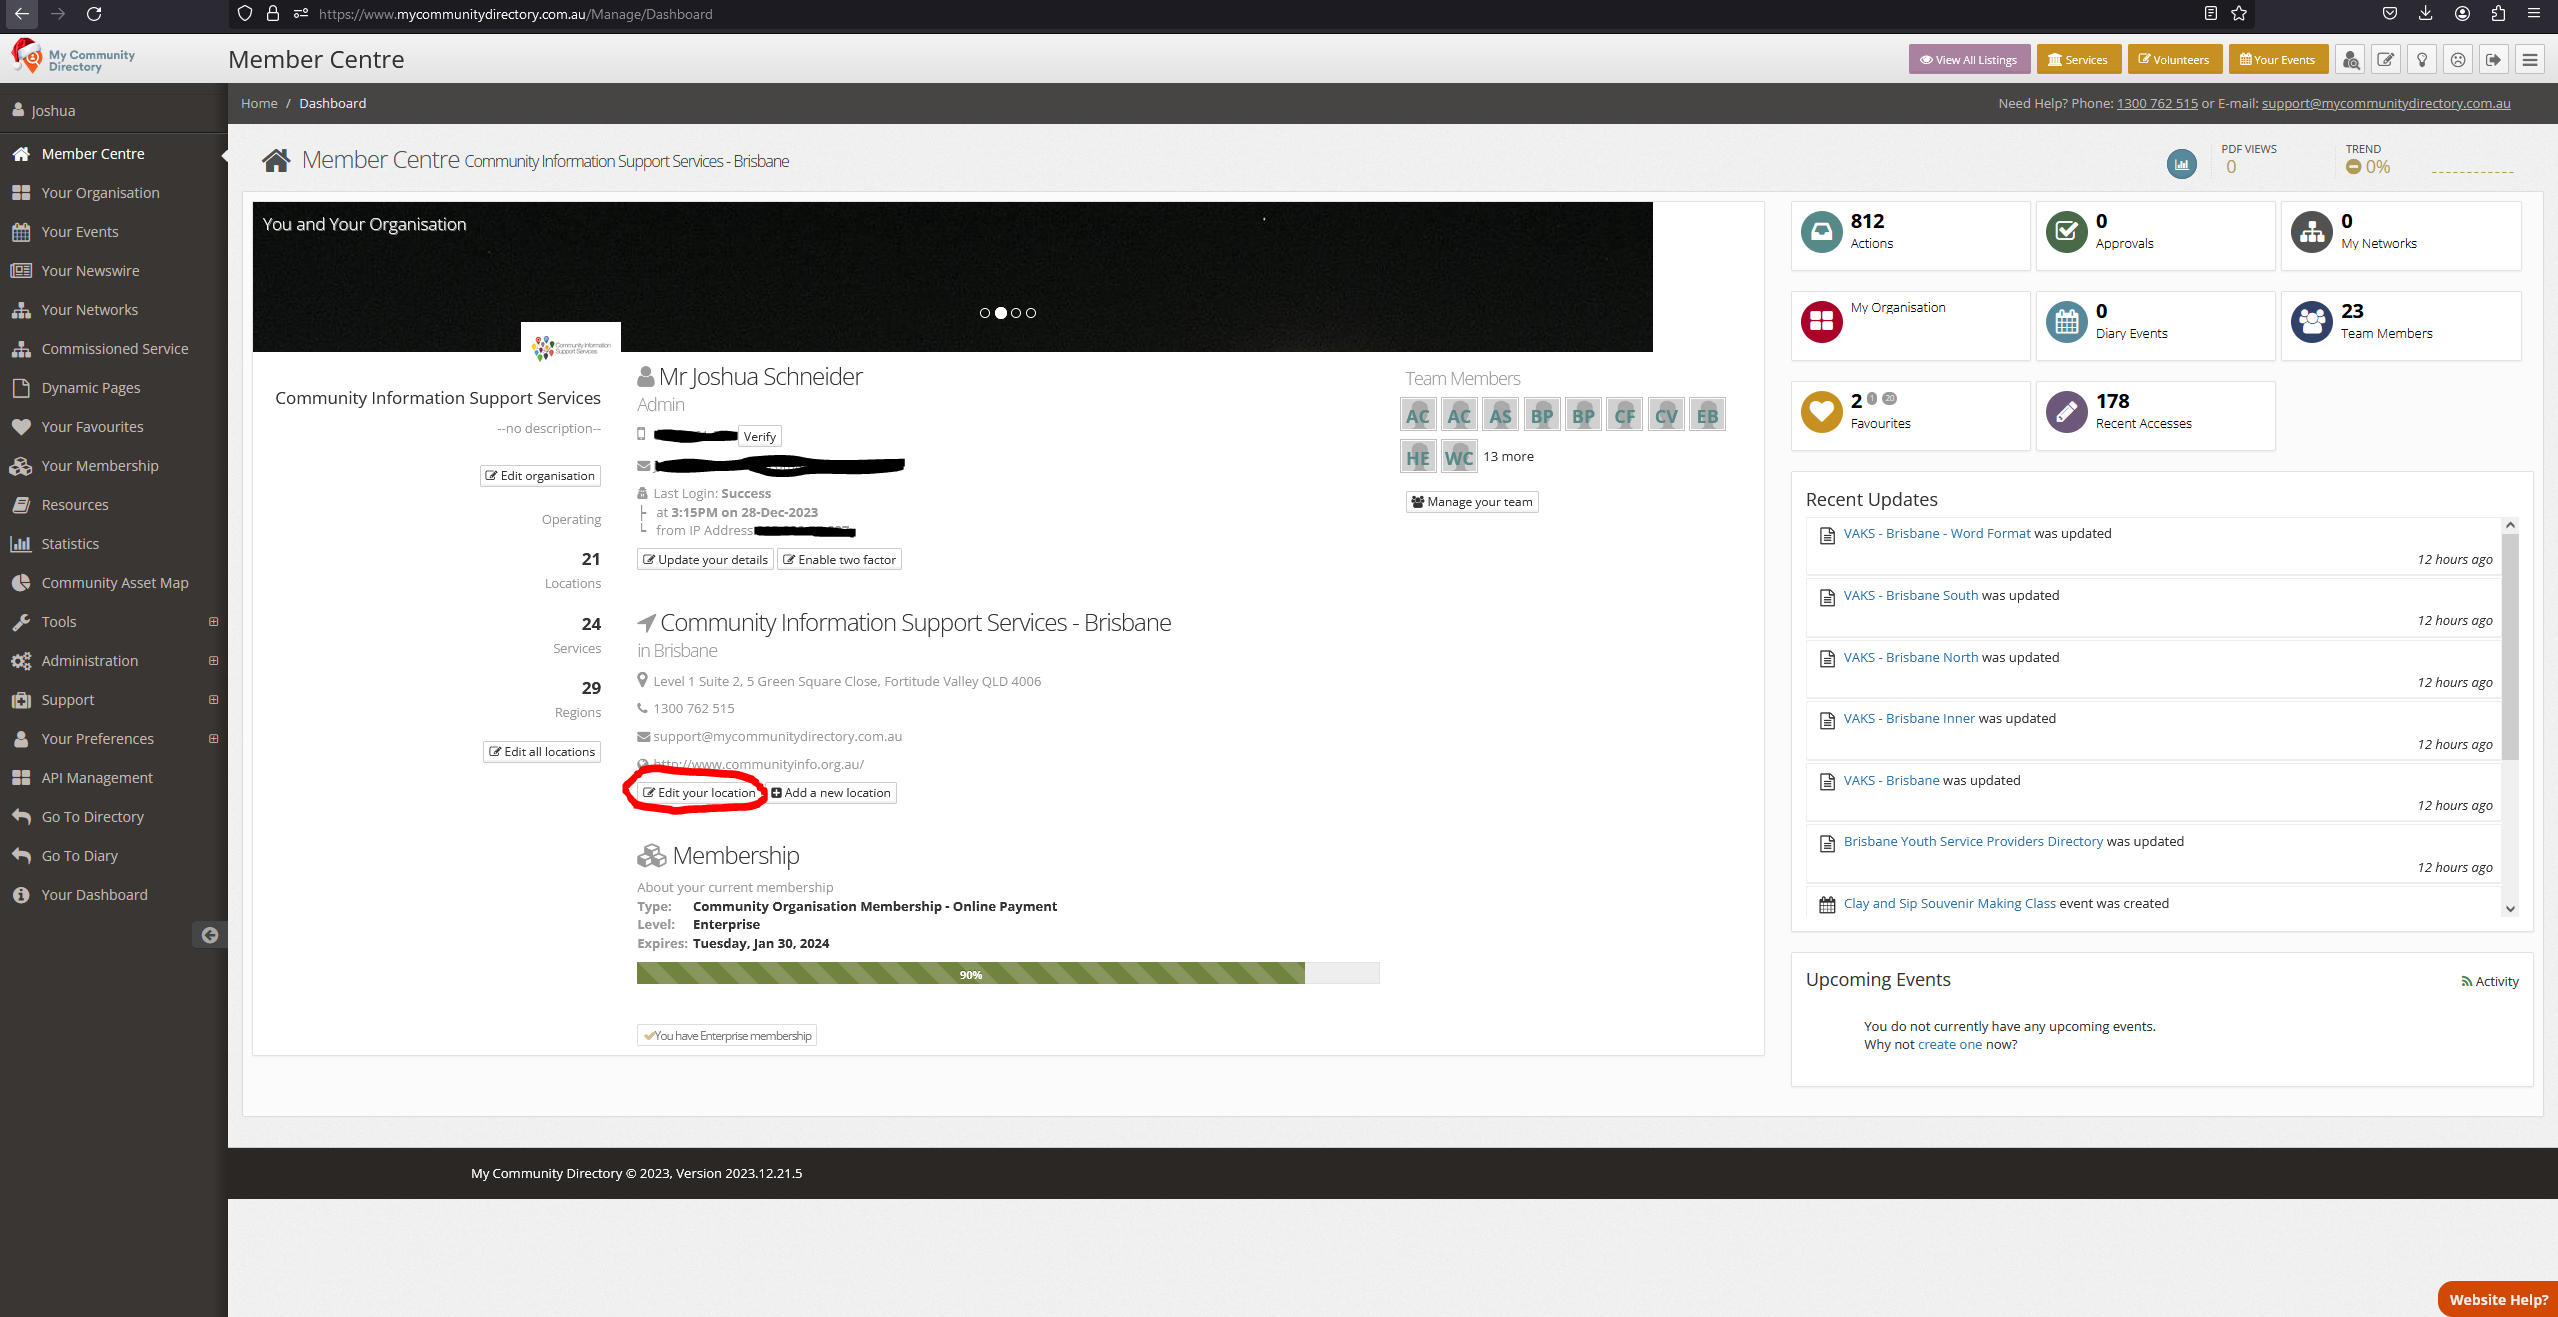The width and height of the screenshot is (2558, 1317).
Task: Select the third banner carousel dot
Action: (x=1016, y=313)
